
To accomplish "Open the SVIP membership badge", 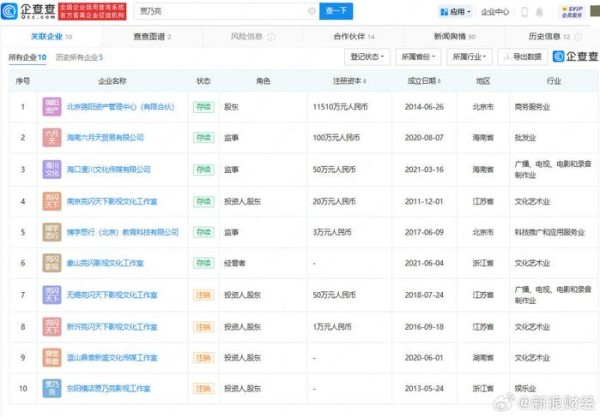I will [x=572, y=11].
